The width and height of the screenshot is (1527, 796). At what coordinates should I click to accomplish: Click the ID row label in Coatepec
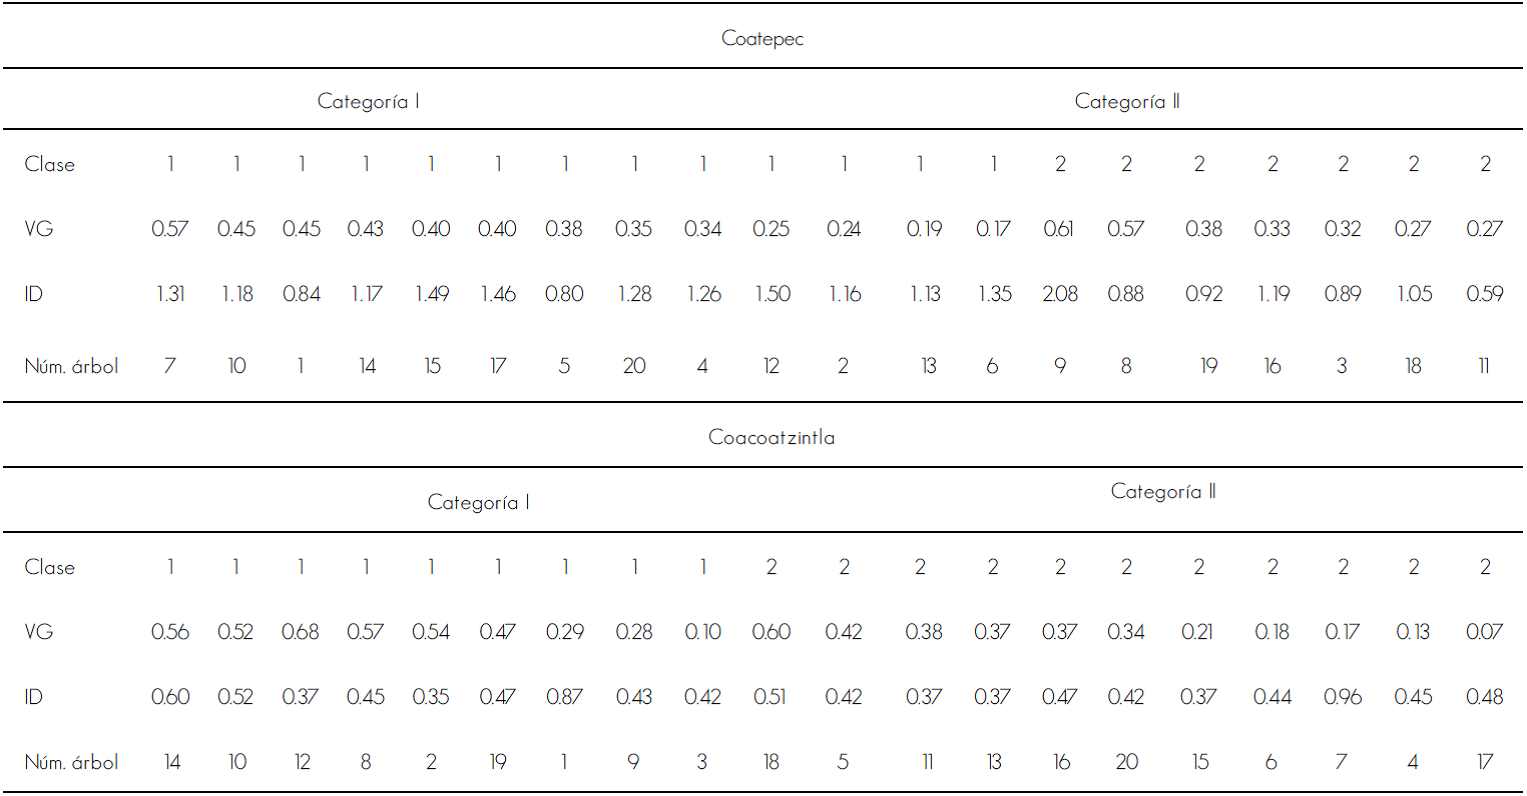click(x=33, y=294)
